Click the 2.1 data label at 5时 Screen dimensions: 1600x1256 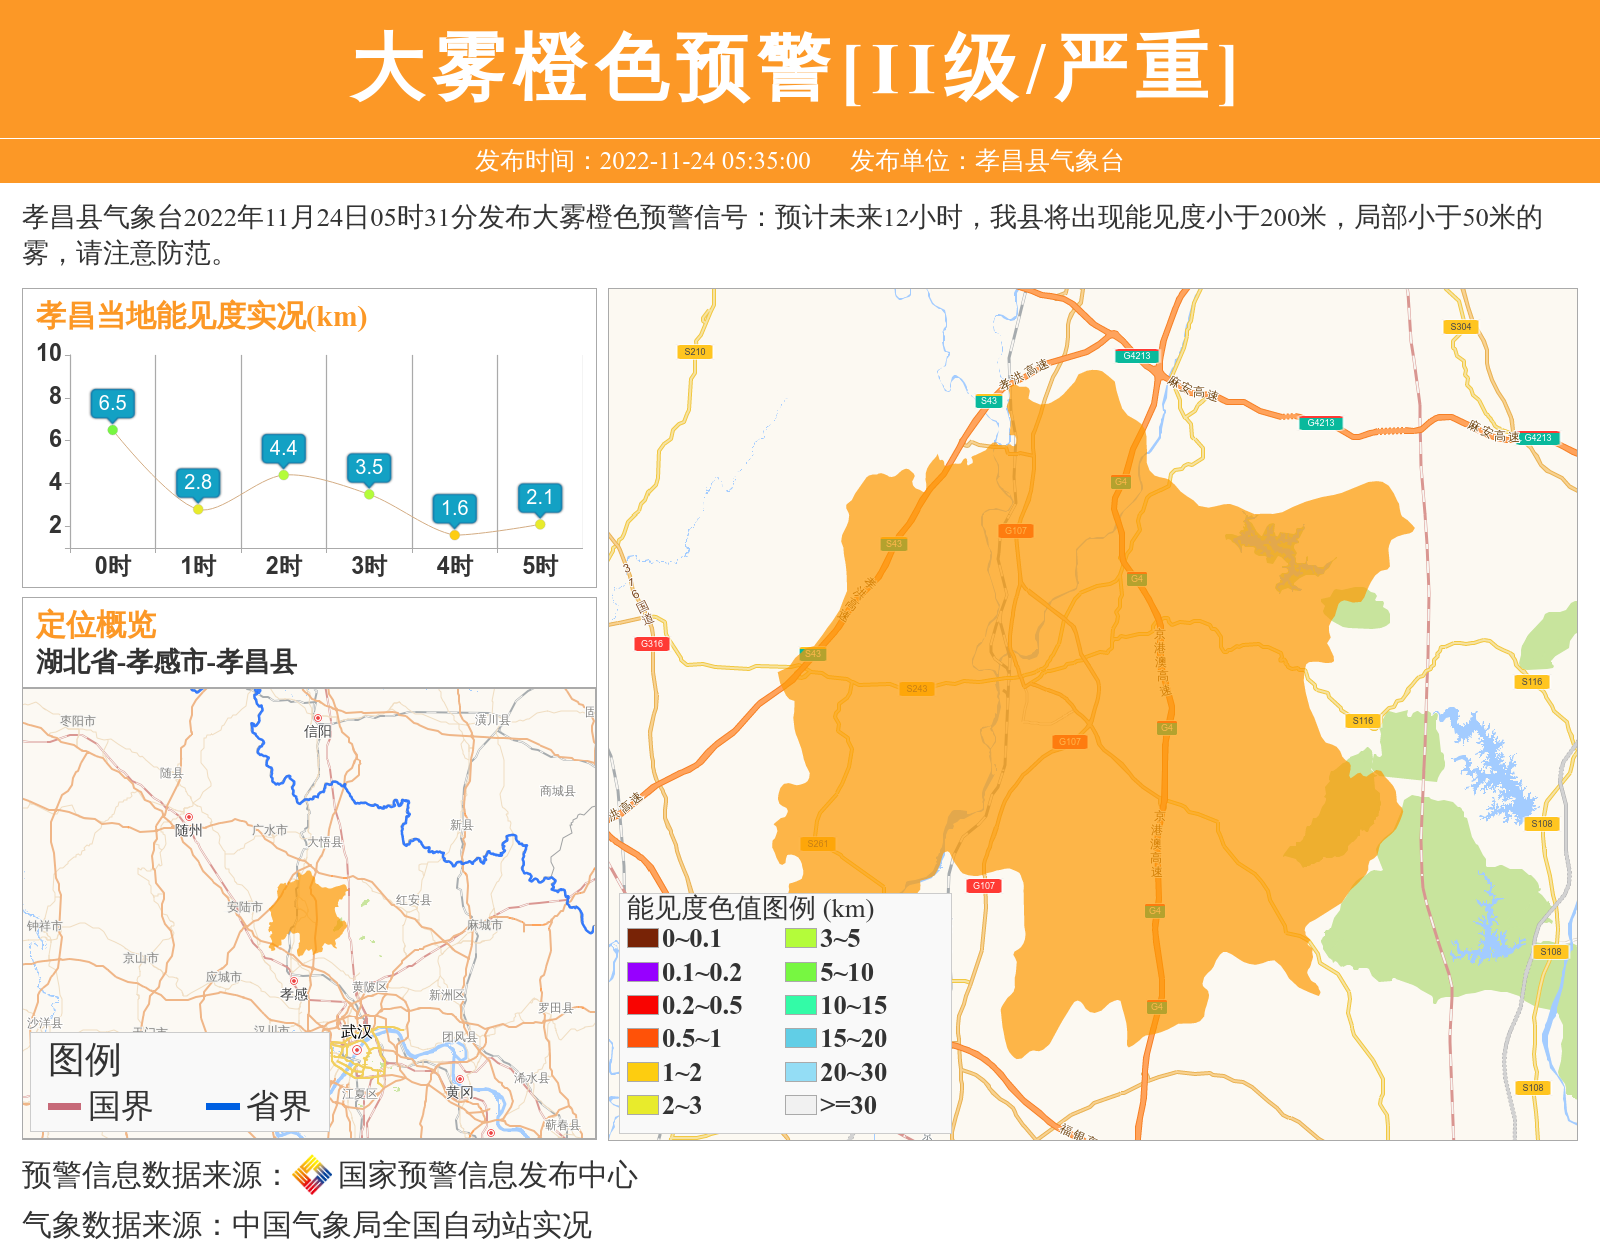(x=540, y=497)
